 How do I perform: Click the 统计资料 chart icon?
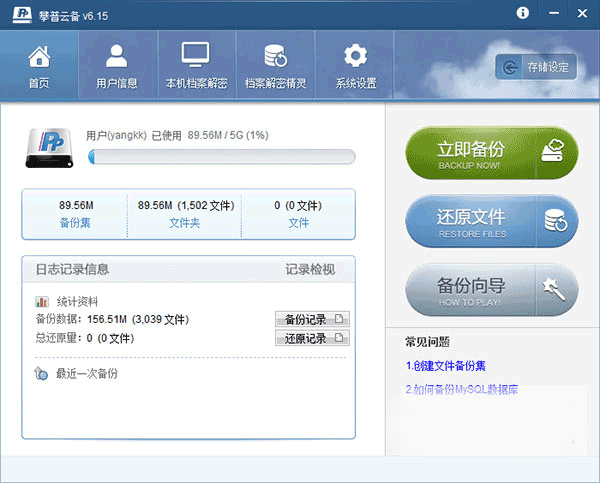42,302
